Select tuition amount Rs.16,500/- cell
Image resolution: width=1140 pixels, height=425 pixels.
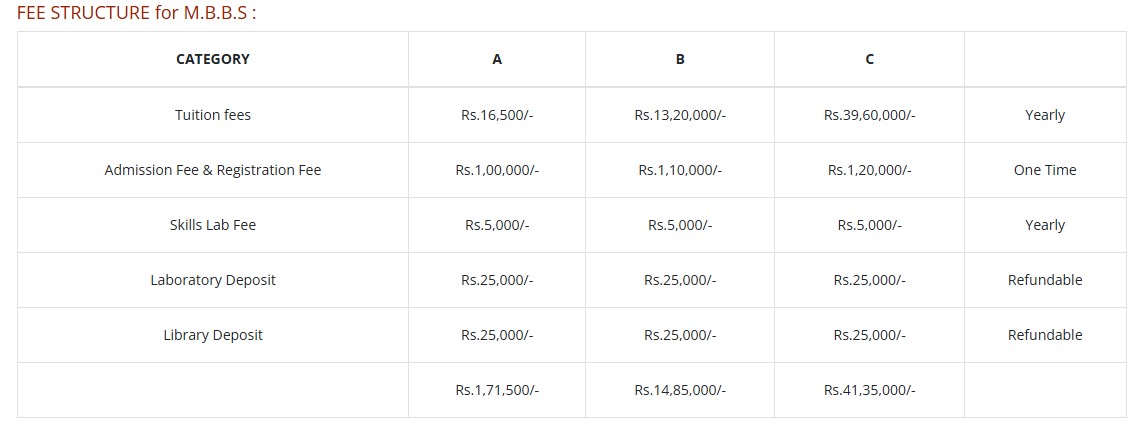[x=497, y=115]
